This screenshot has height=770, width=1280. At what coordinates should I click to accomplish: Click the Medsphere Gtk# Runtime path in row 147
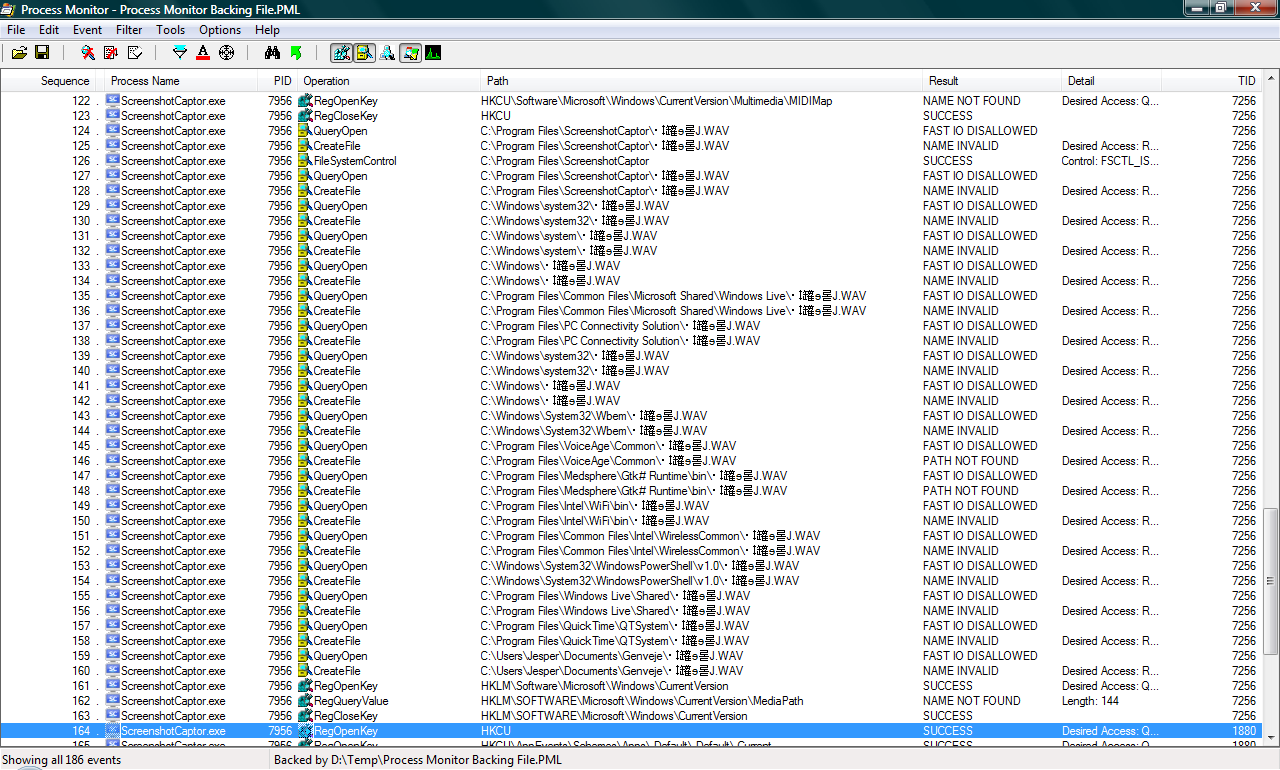tap(634, 476)
